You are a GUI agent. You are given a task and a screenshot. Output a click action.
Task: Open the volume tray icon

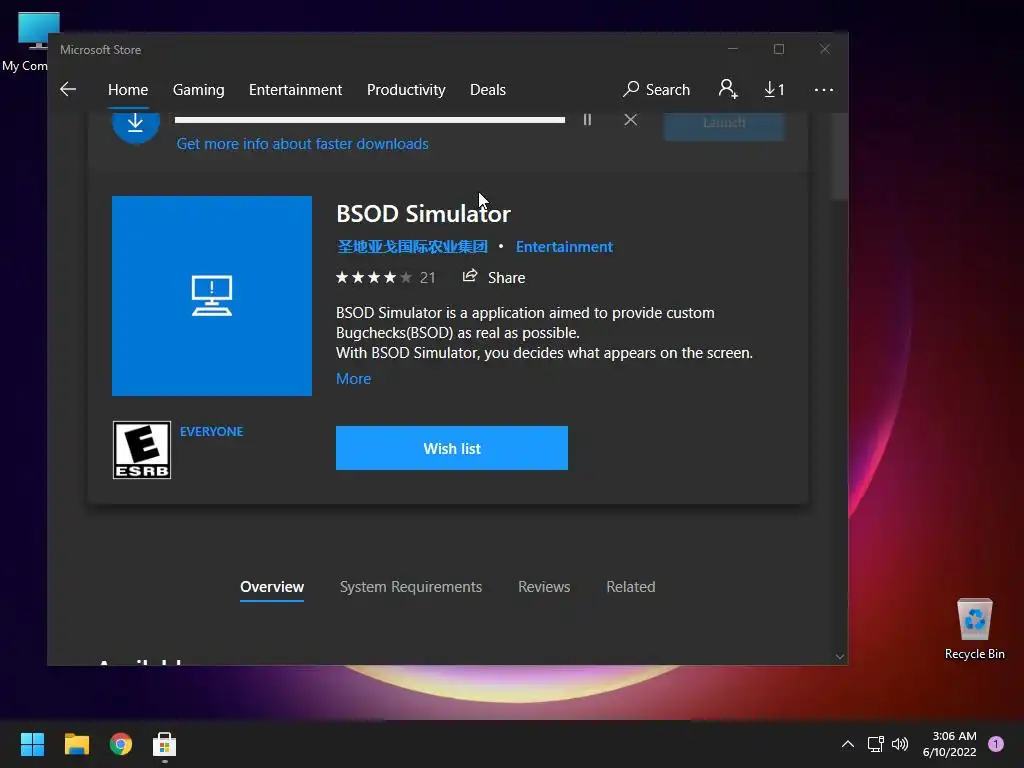coord(900,744)
